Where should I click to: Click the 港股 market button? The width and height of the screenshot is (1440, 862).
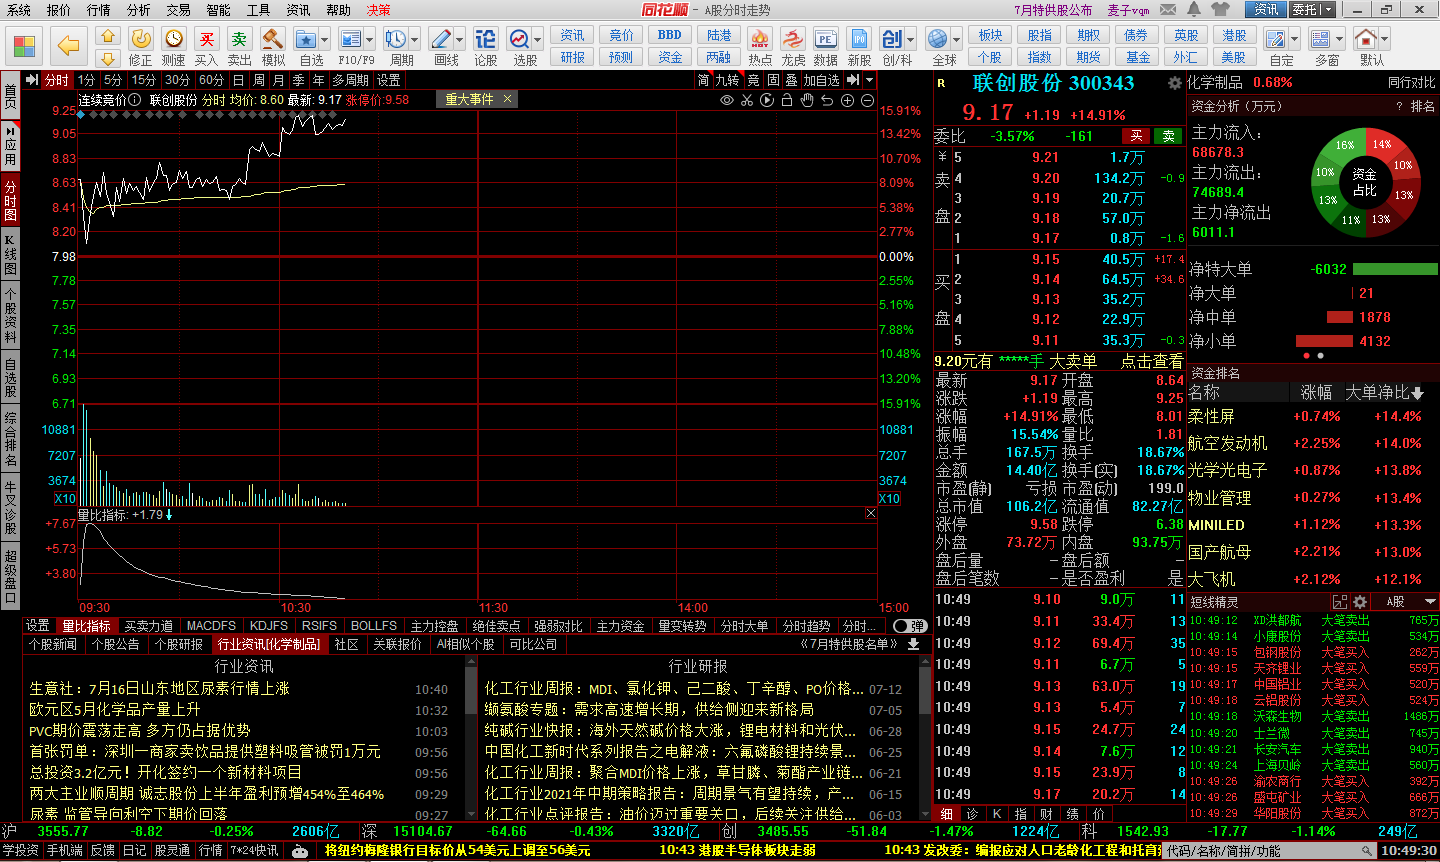tap(1234, 35)
